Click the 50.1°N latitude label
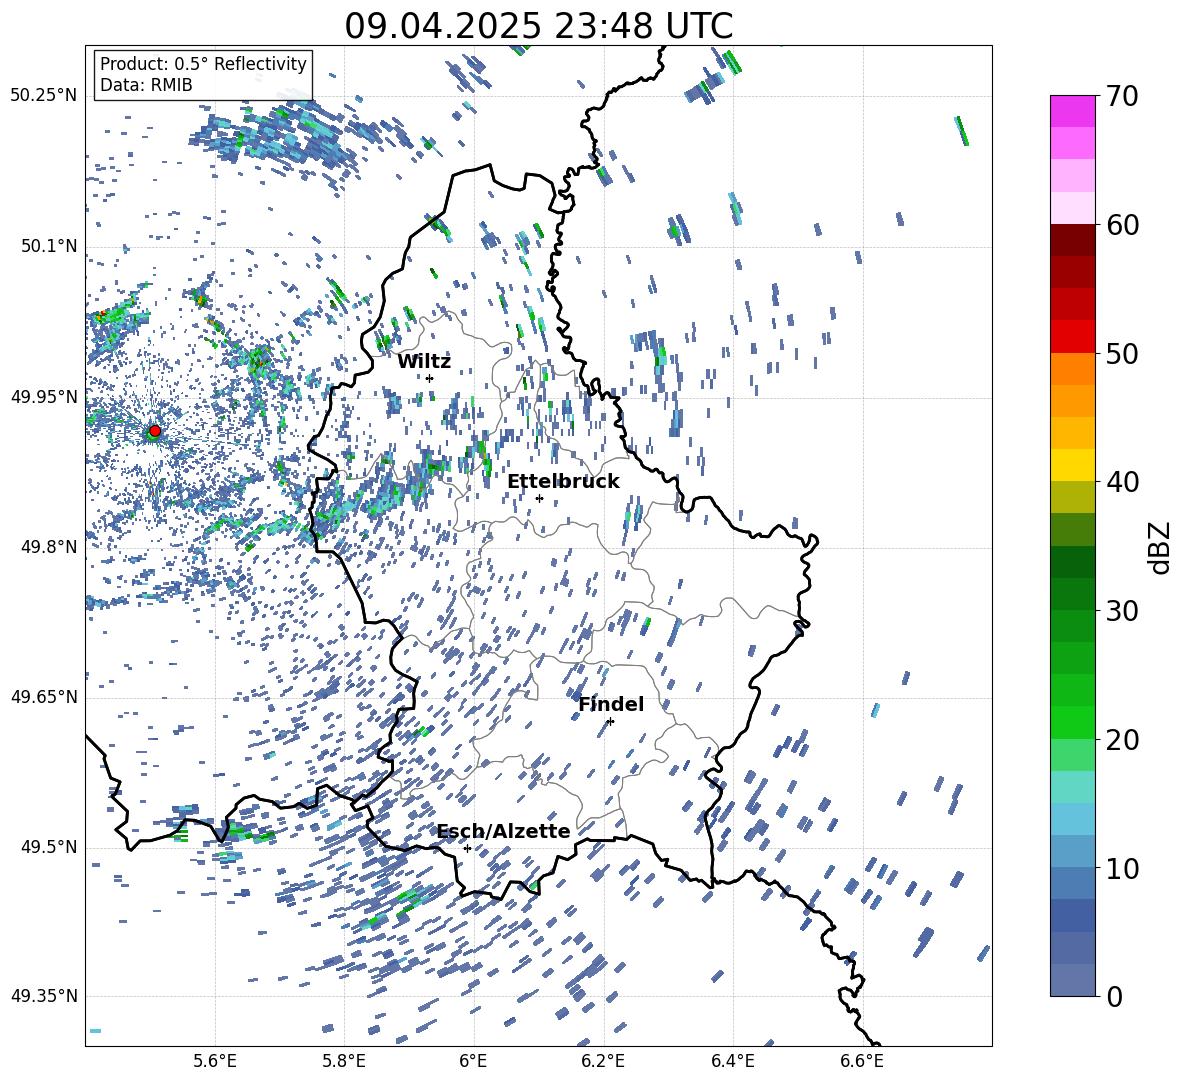 tap(48, 246)
